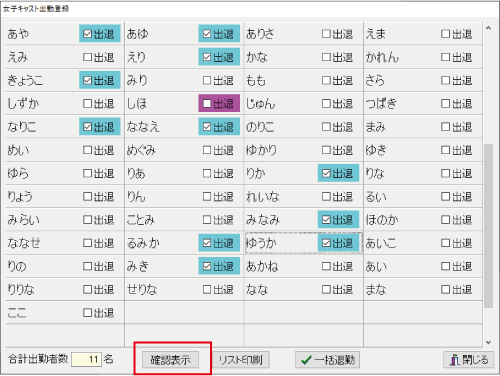Image resolution: width=500 pixels, height=376 pixels.
Task: Click the 合計出勤者数 number field
Action: click(x=86, y=360)
